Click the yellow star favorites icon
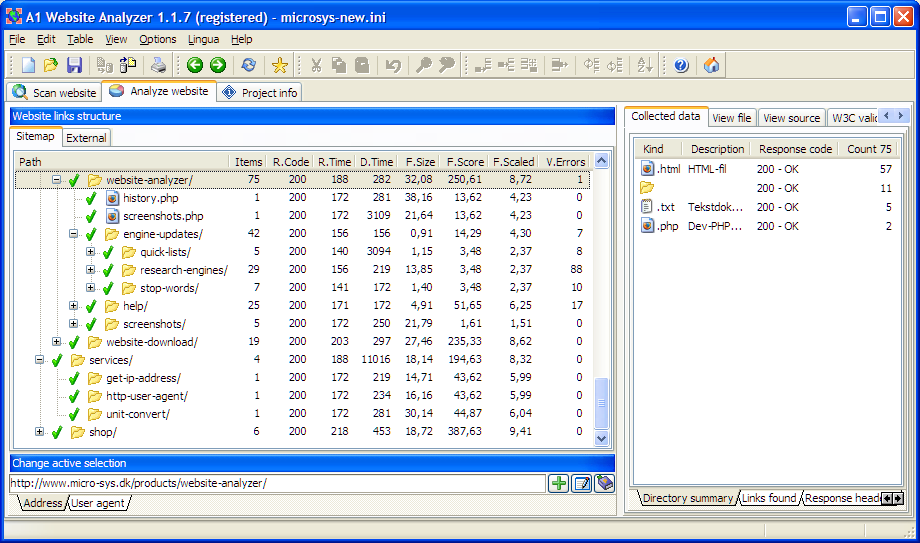Viewport: 920px width, 543px height. point(280,65)
